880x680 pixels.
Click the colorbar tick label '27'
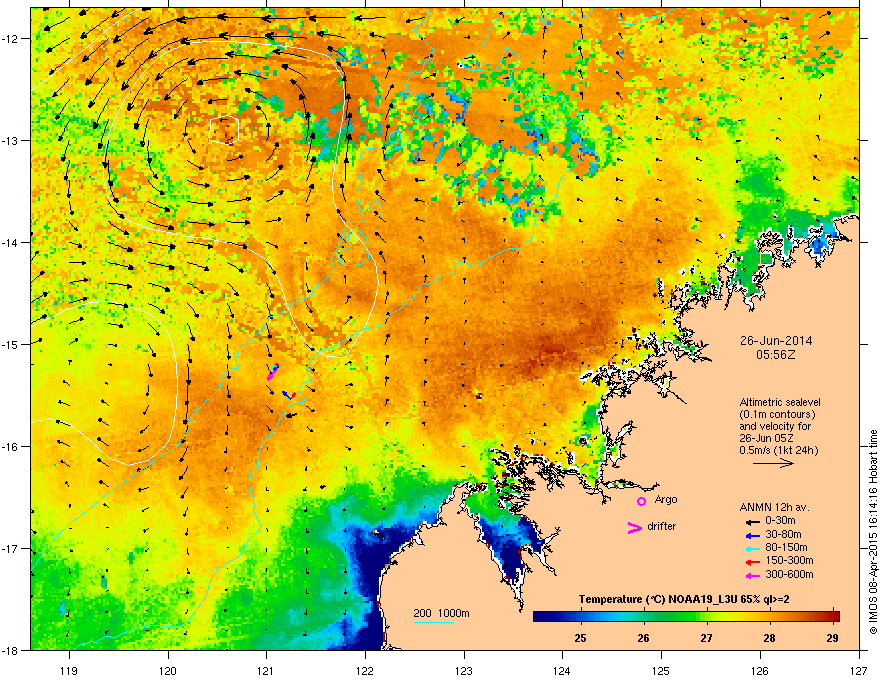[x=707, y=638]
